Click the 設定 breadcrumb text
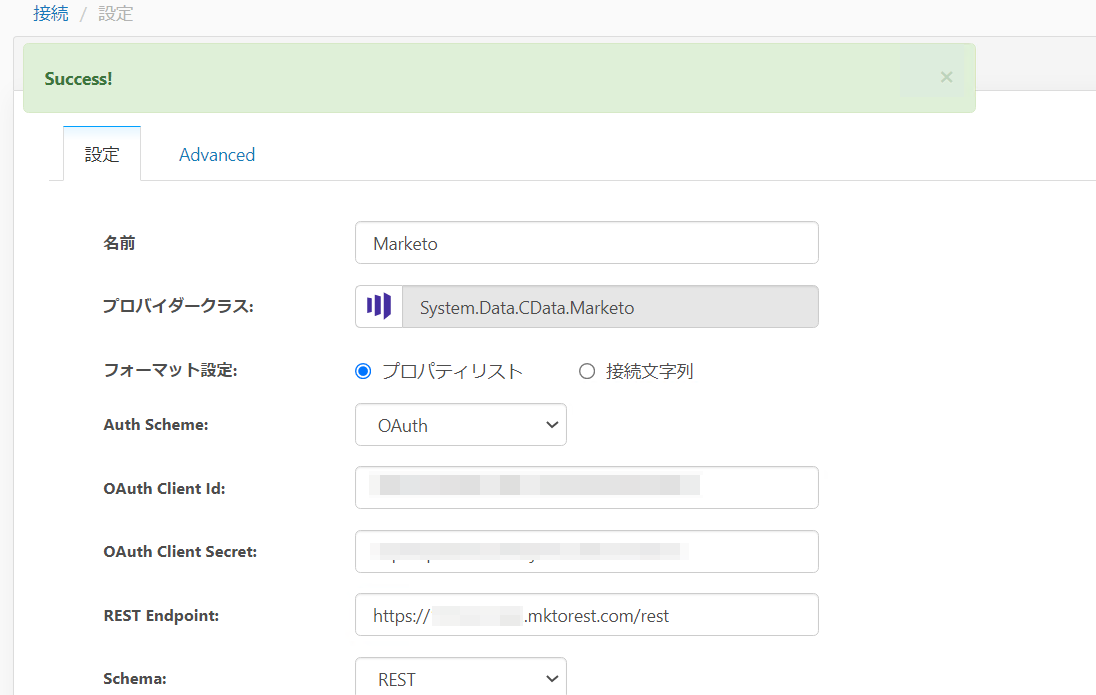Image resolution: width=1096 pixels, height=695 pixels. (115, 13)
